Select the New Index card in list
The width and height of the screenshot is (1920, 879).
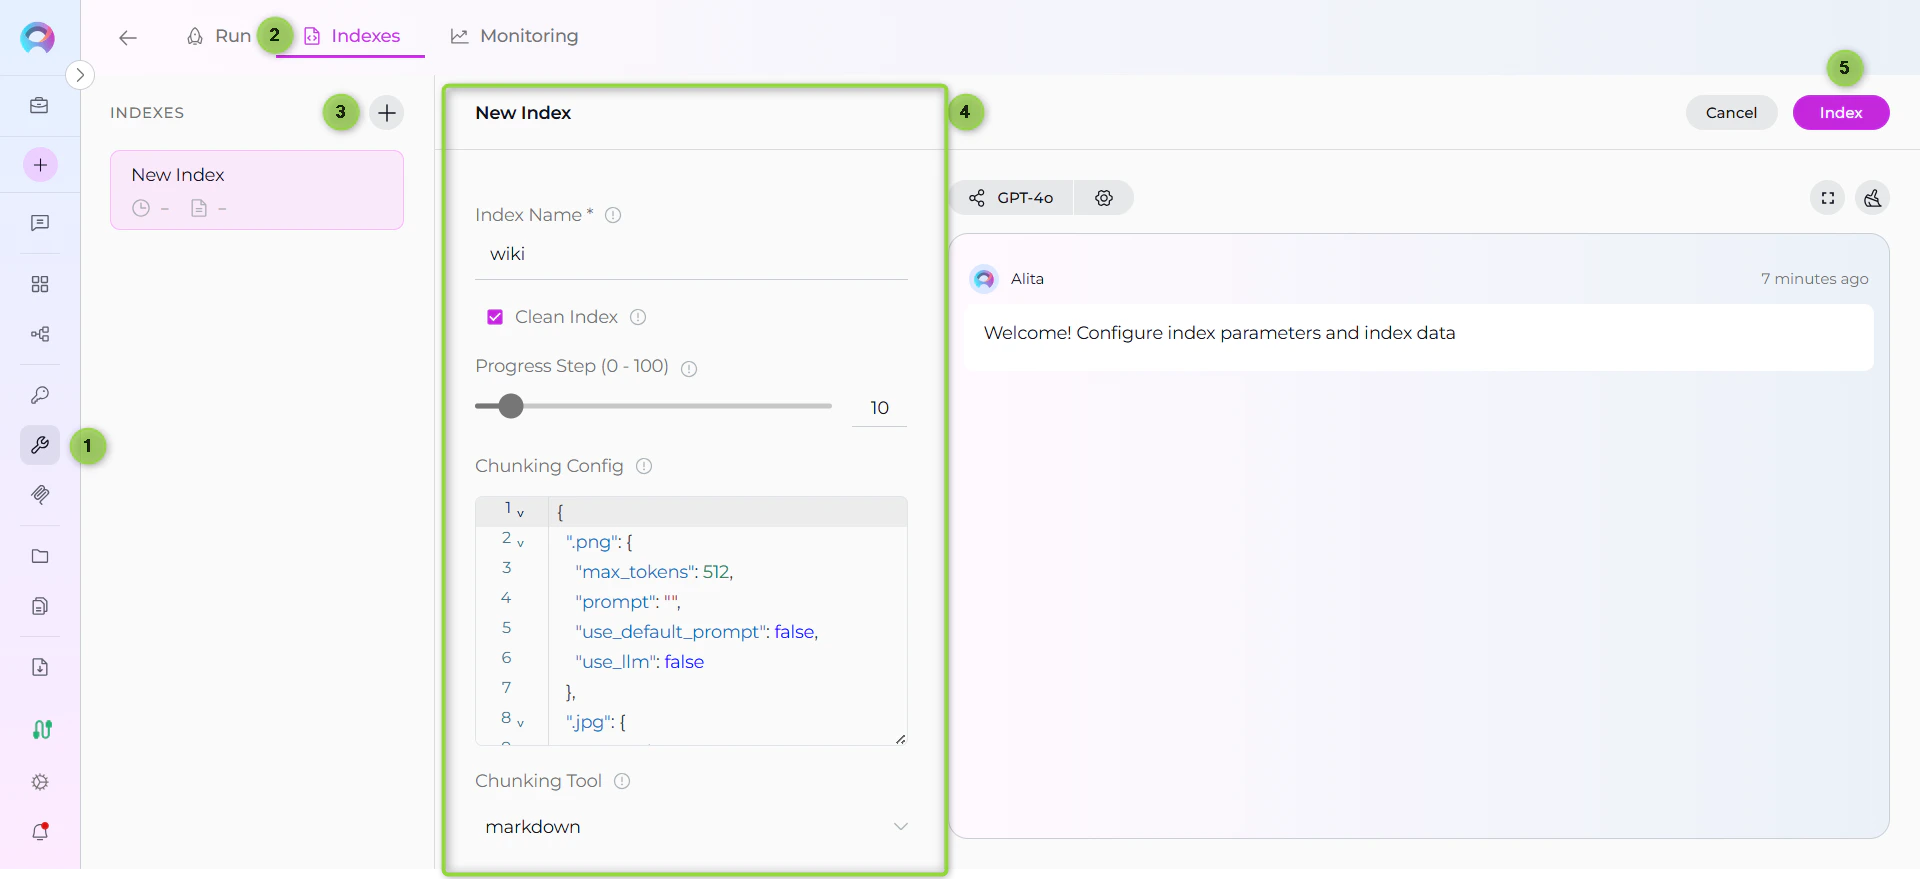[257, 190]
